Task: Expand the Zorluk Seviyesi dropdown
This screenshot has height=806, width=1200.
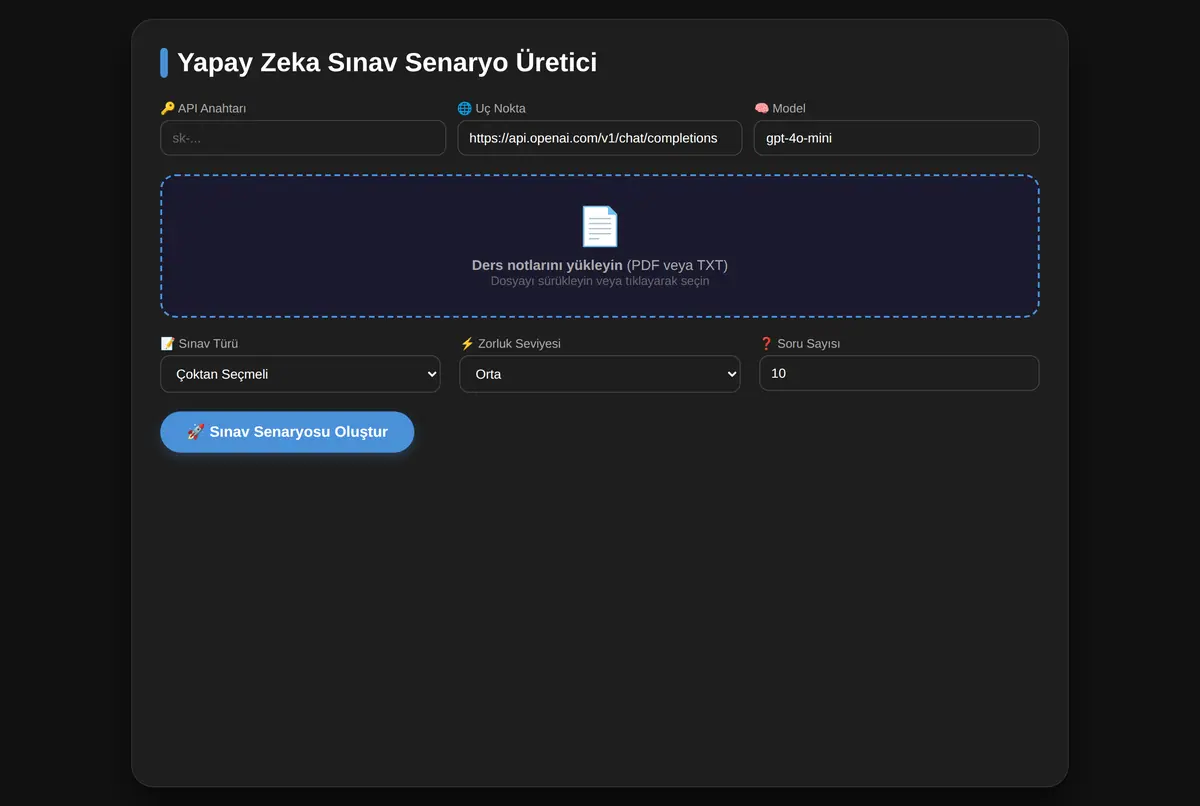Action: [600, 374]
